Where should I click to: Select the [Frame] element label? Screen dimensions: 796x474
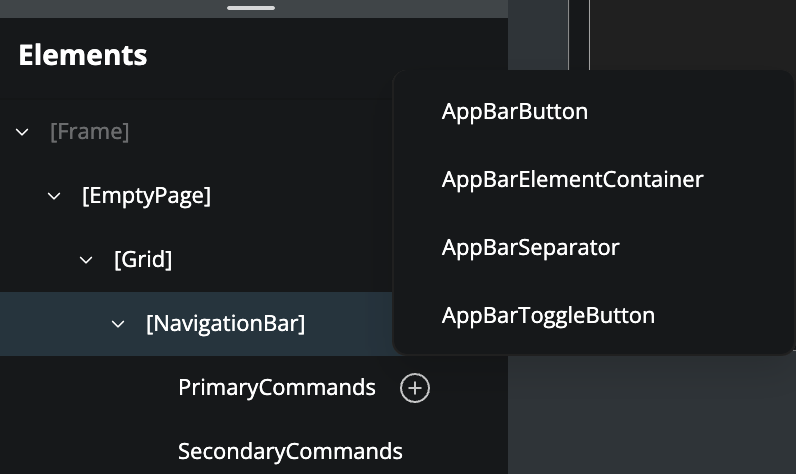pos(90,132)
